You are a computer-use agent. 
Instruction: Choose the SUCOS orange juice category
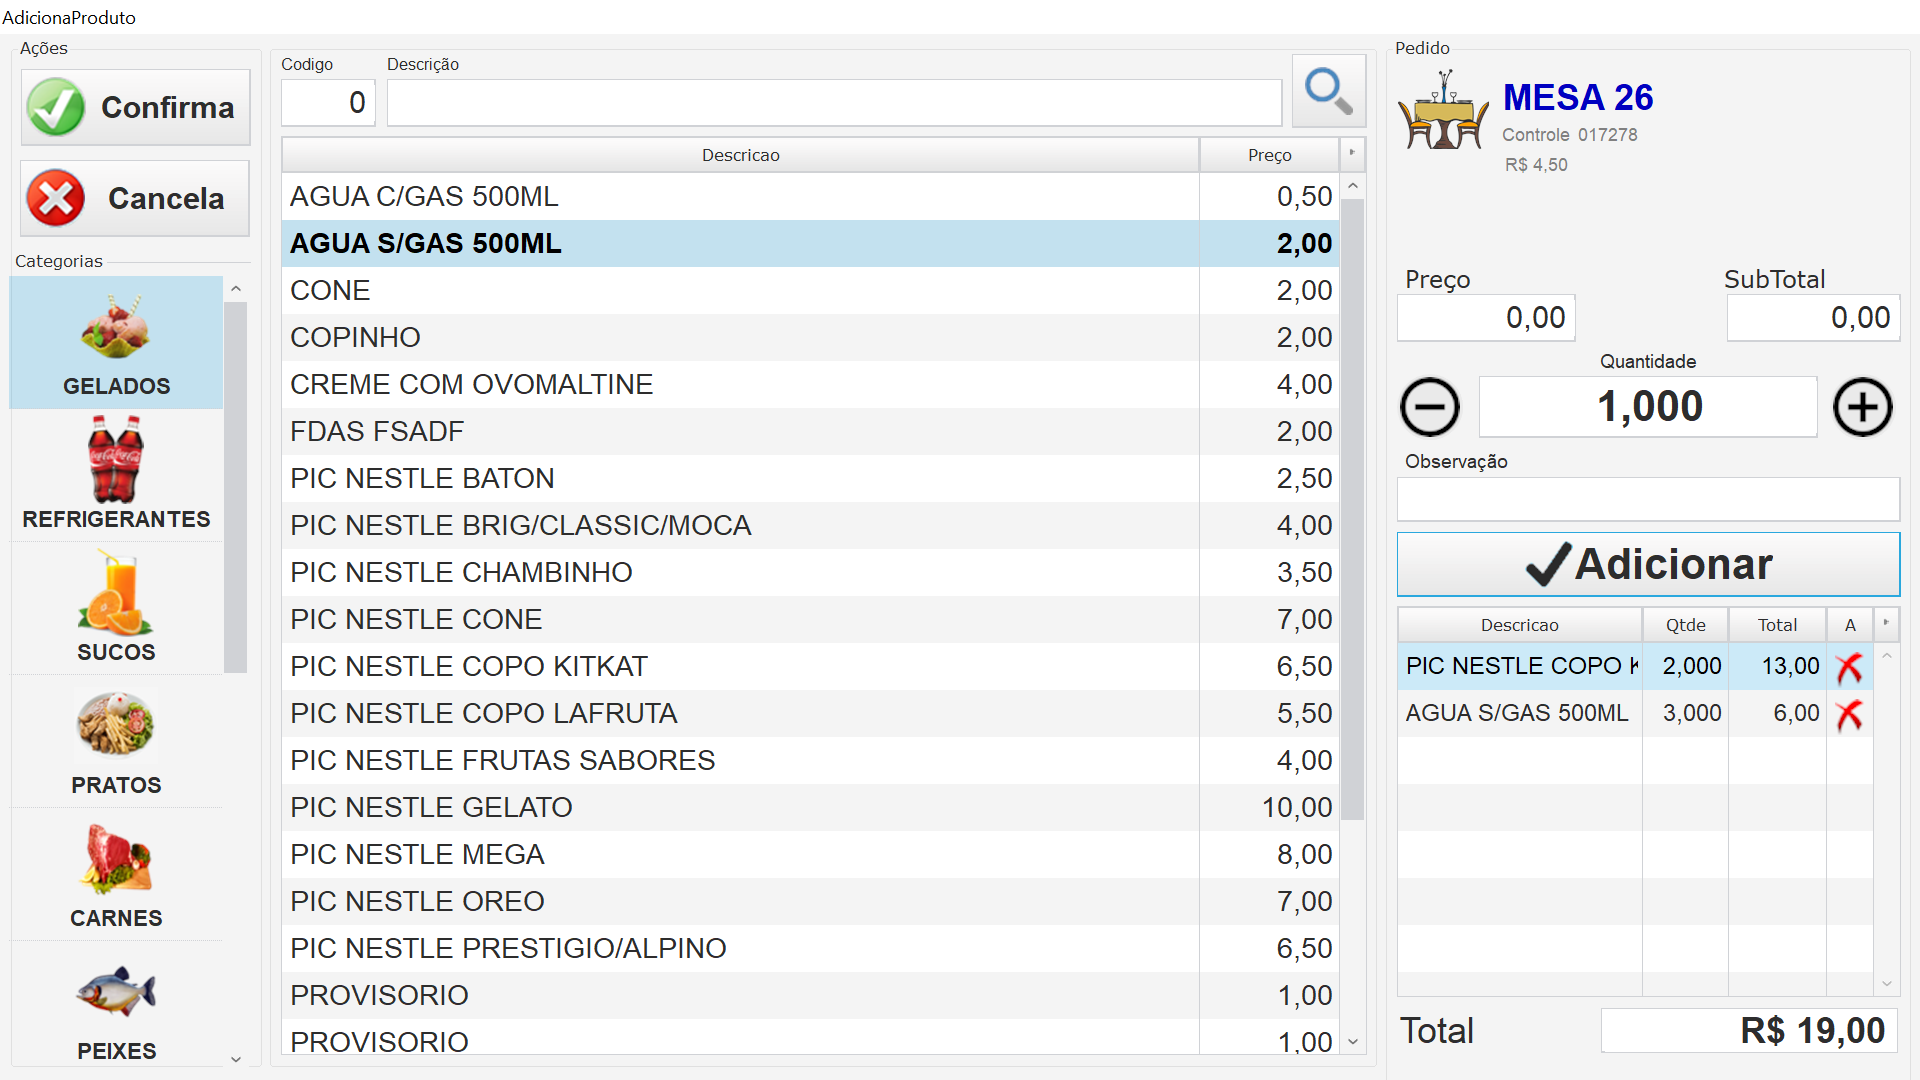[116, 608]
